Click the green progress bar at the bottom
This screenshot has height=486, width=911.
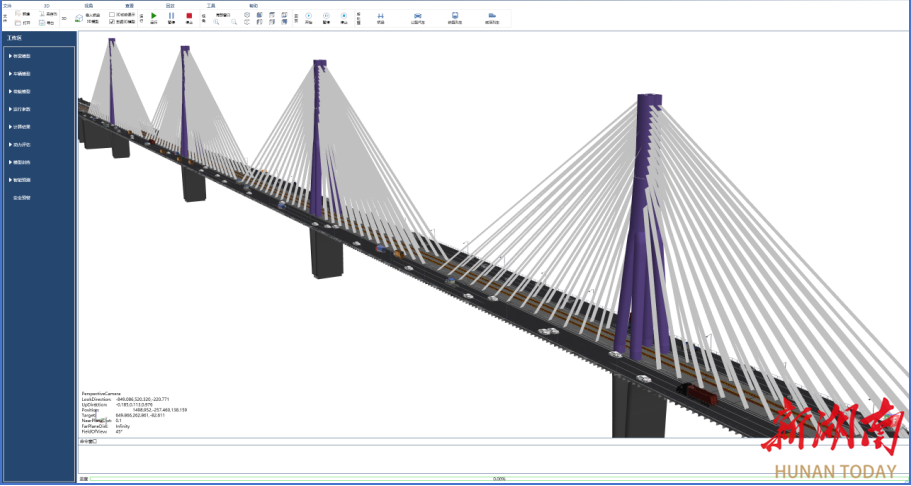tap(499, 479)
